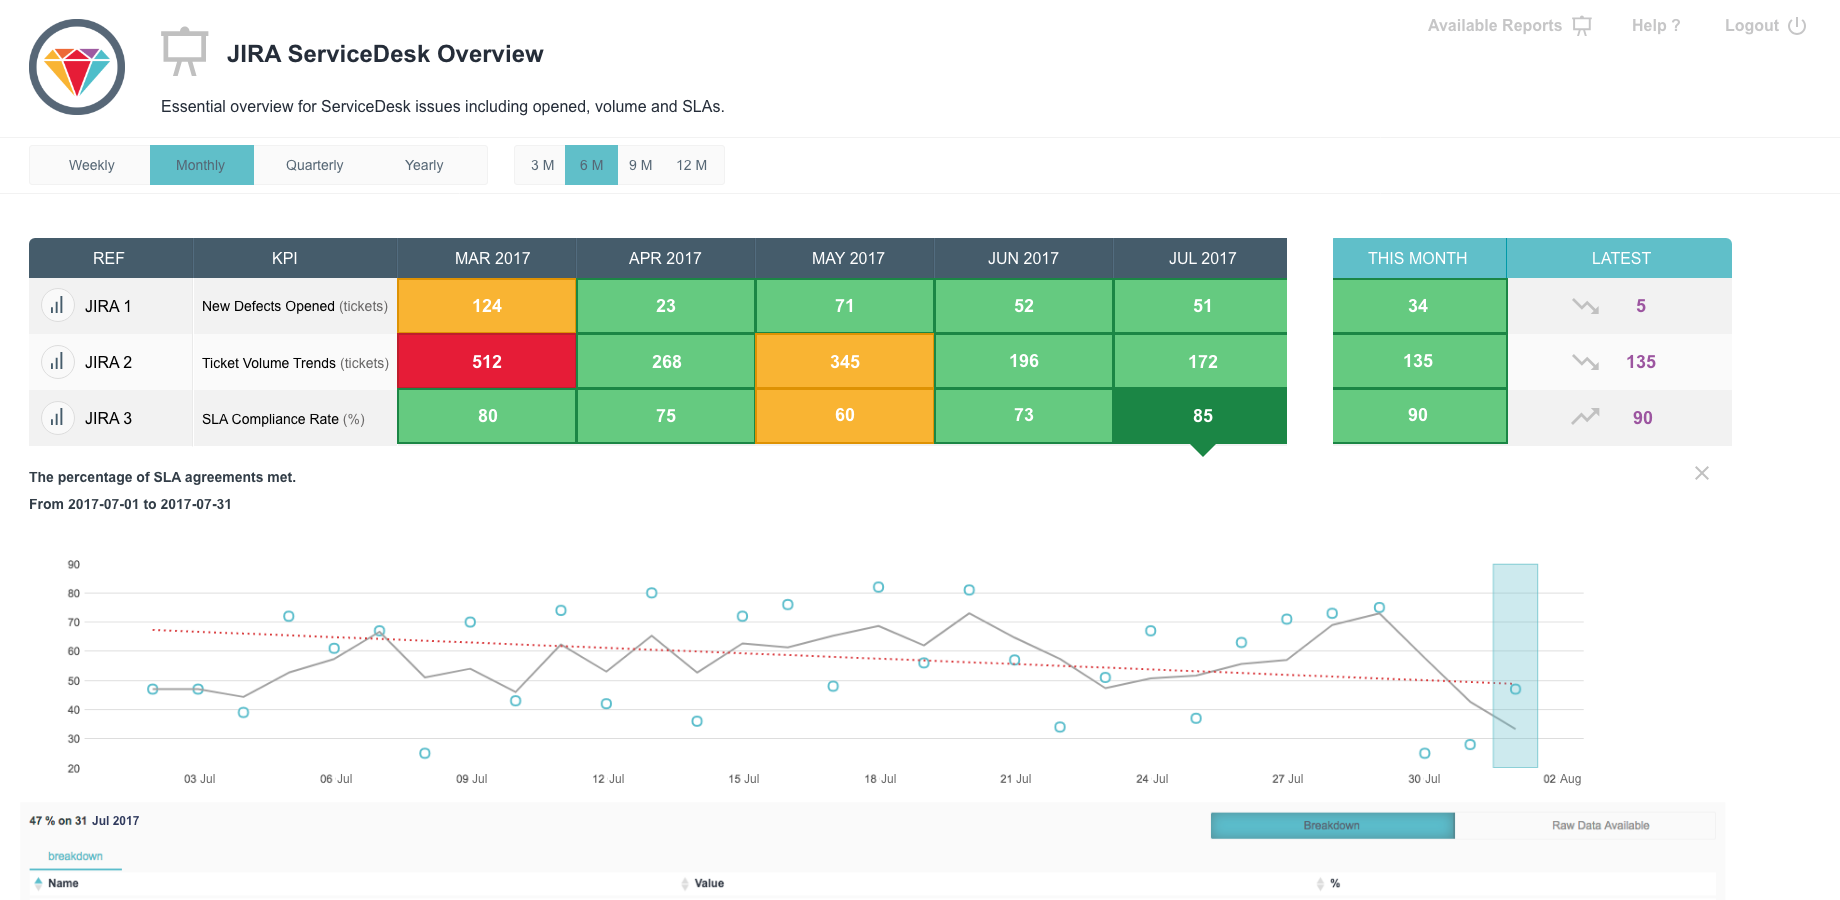Image resolution: width=1840 pixels, height=900 pixels.
Task: Switch to Quarterly view
Action: (x=314, y=165)
